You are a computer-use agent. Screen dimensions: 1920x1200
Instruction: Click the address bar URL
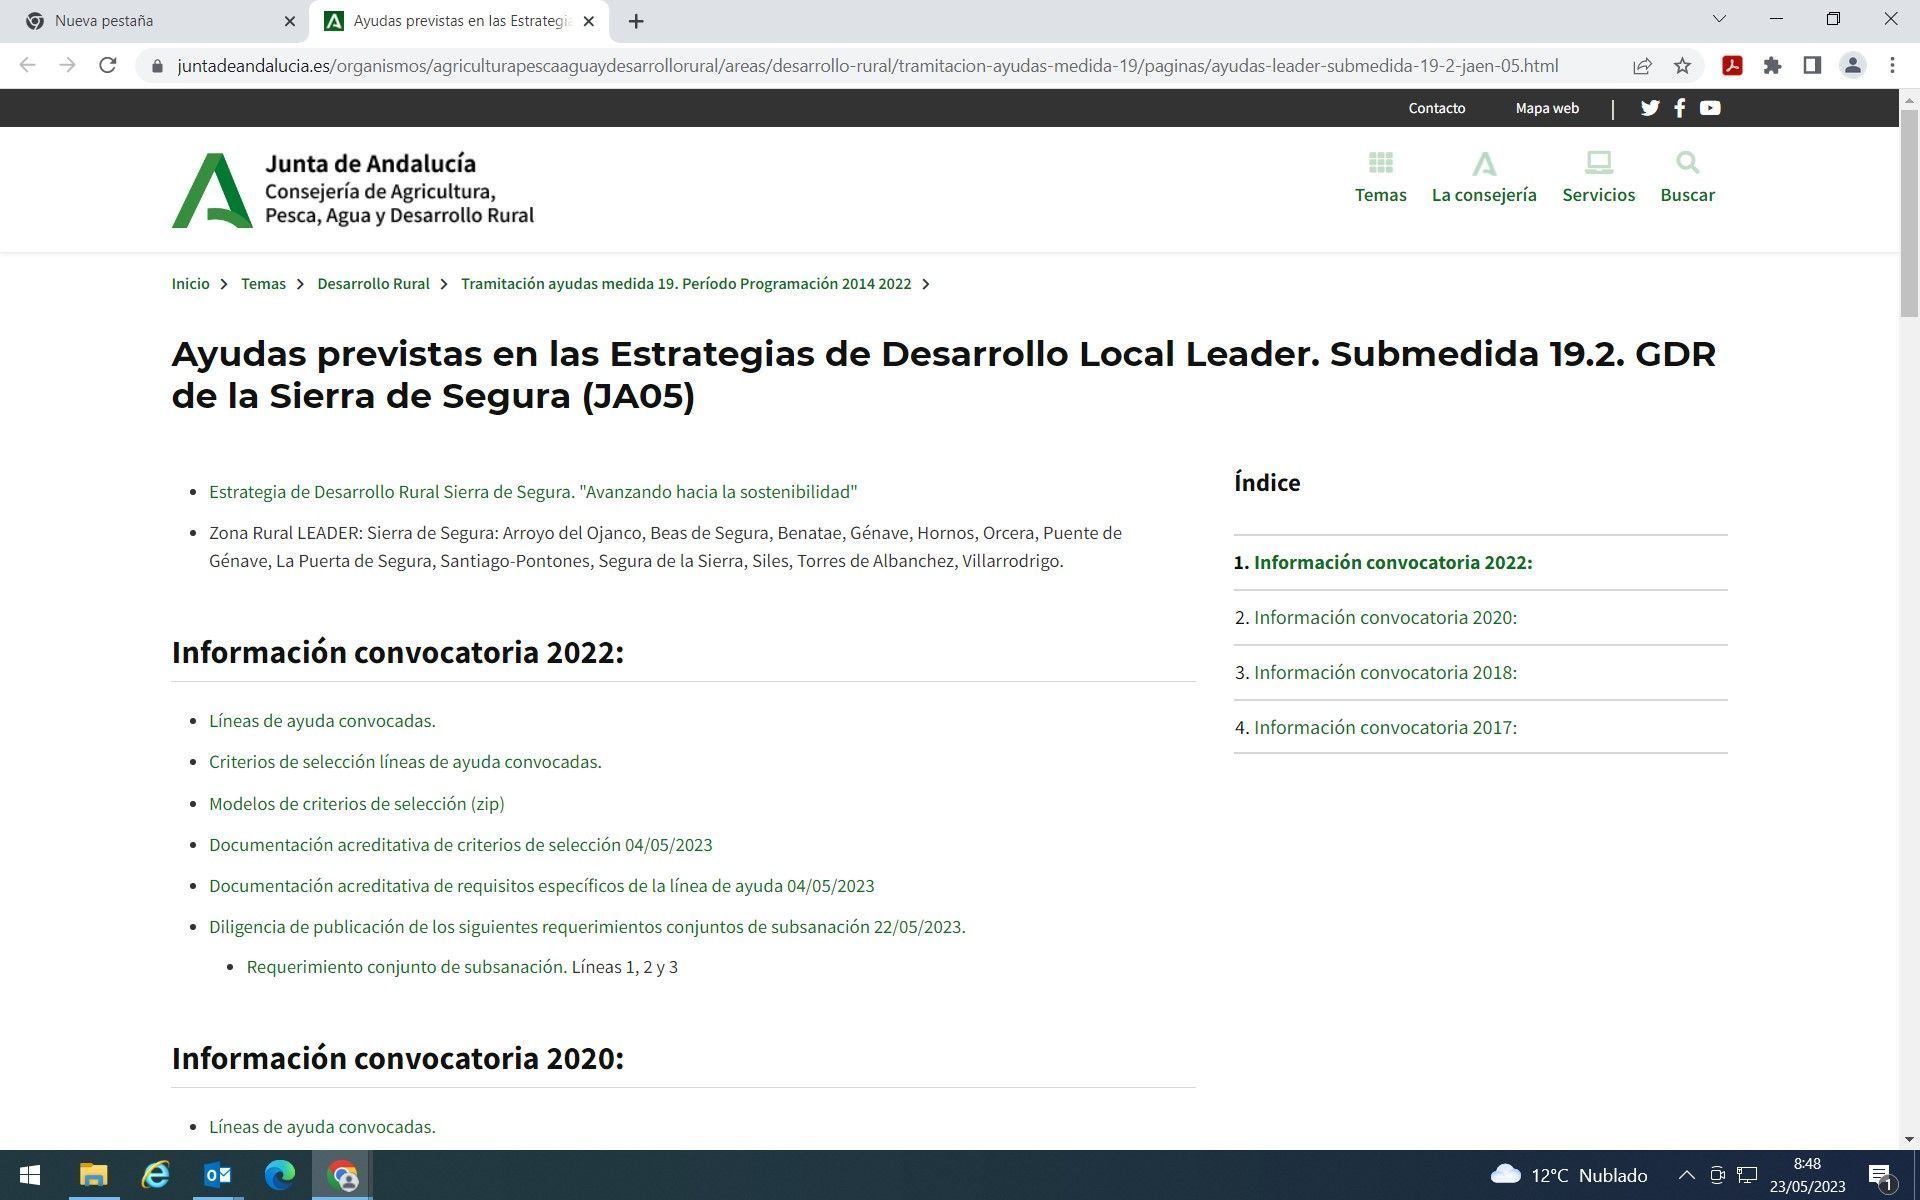tap(868, 66)
